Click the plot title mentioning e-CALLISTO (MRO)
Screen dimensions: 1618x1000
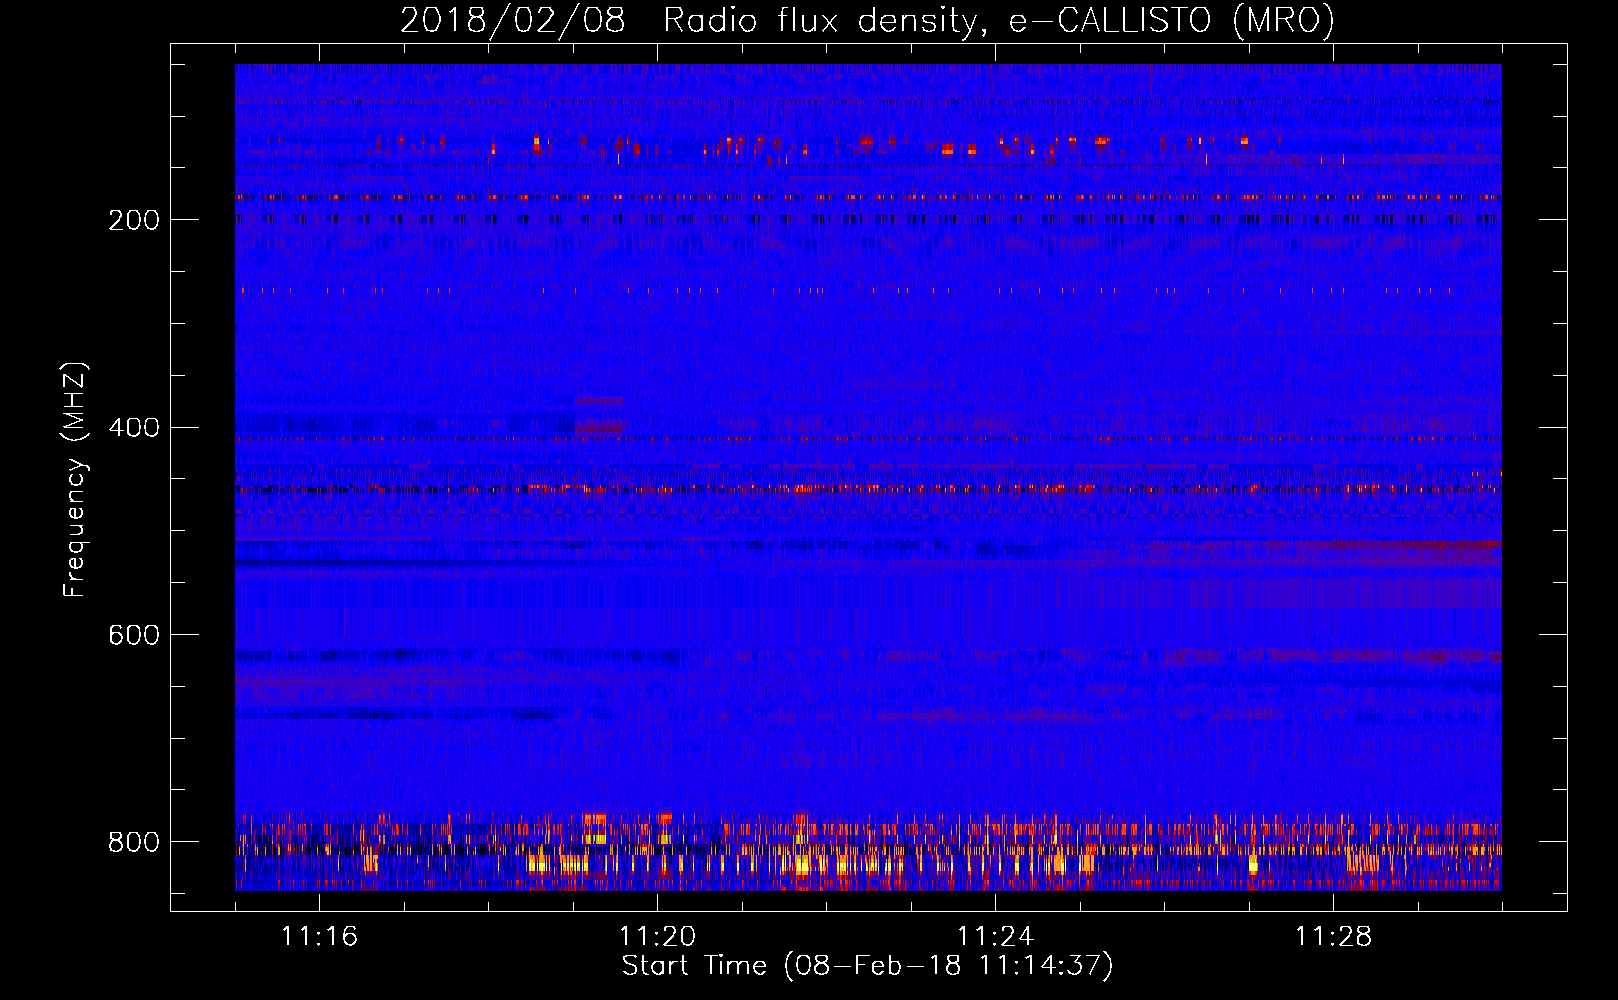click(867, 21)
